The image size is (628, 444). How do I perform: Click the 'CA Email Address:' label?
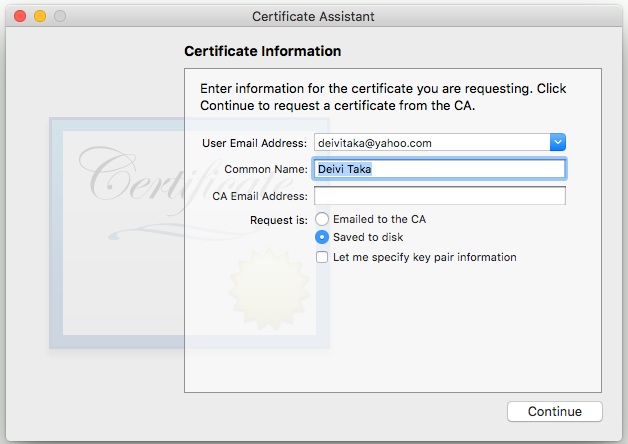pos(260,196)
